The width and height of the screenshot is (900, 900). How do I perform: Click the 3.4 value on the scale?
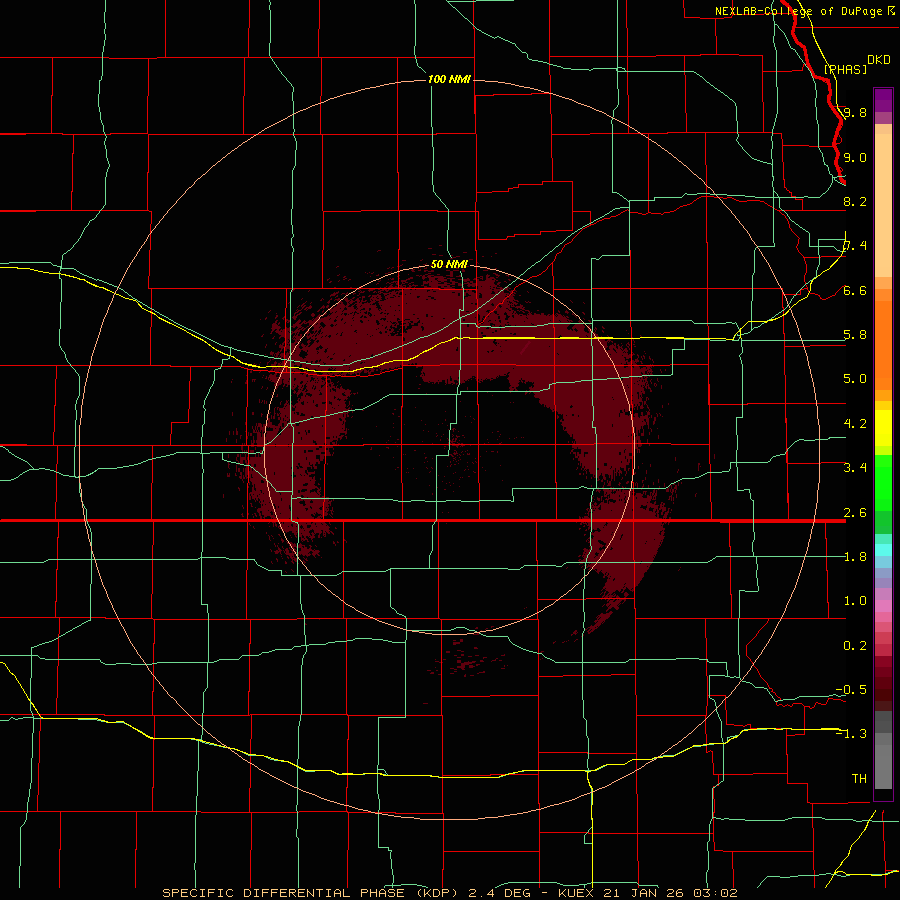[x=855, y=468]
